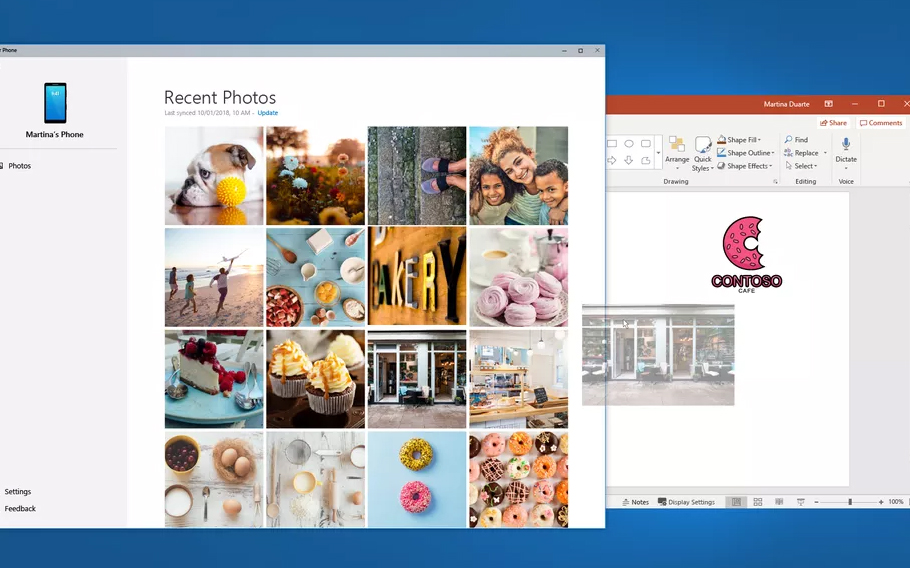Image resolution: width=910 pixels, height=568 pixels.
Task: Switch to Slide Sorter view
Action: [758, 502]
